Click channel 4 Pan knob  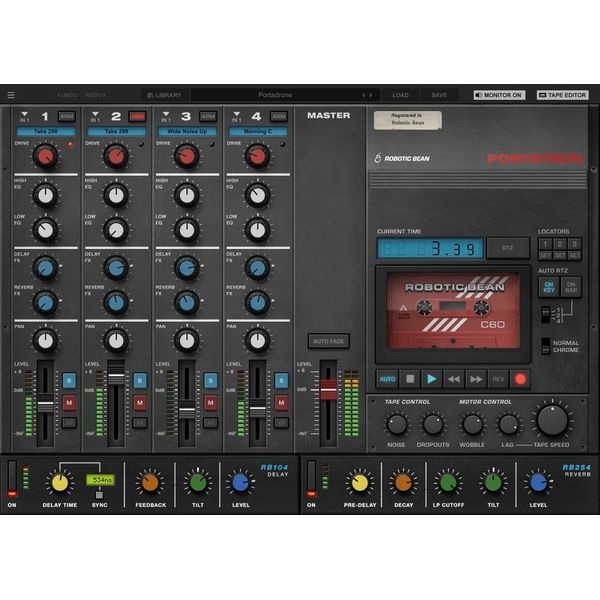click(x=258, y=341)
